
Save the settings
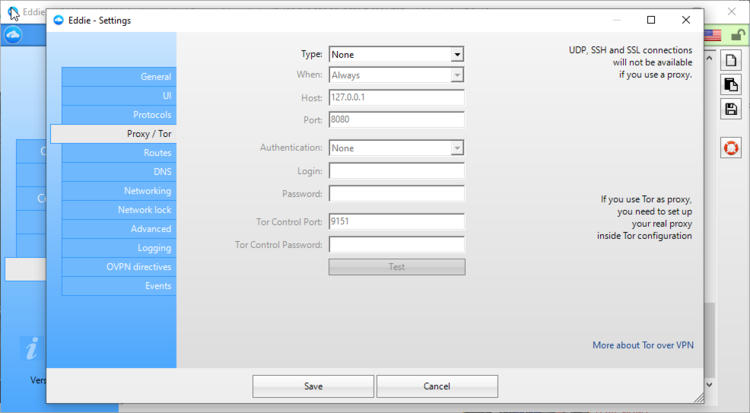click(313, 386)
